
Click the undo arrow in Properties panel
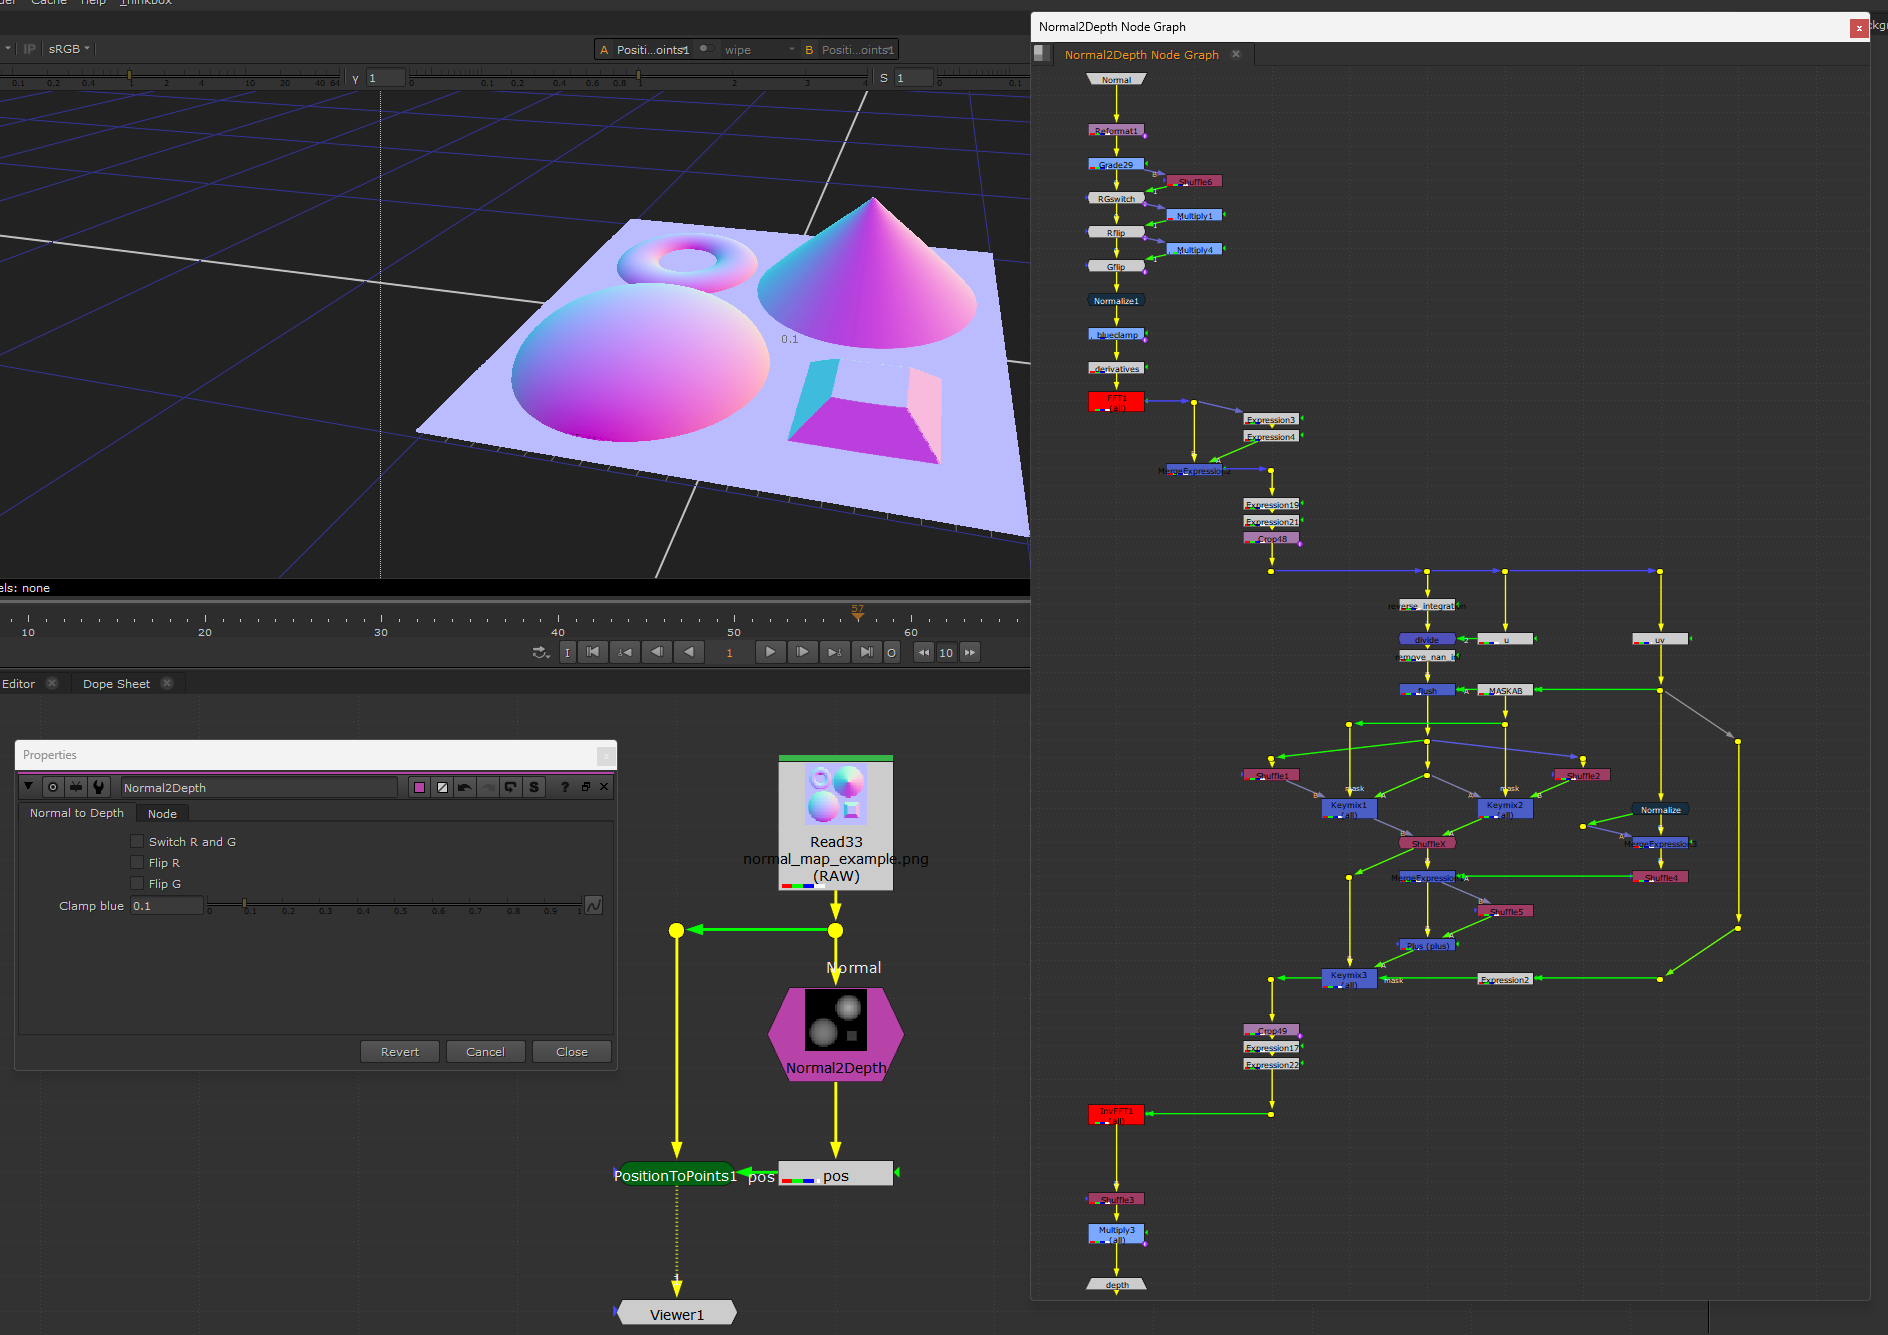point(465,787)
